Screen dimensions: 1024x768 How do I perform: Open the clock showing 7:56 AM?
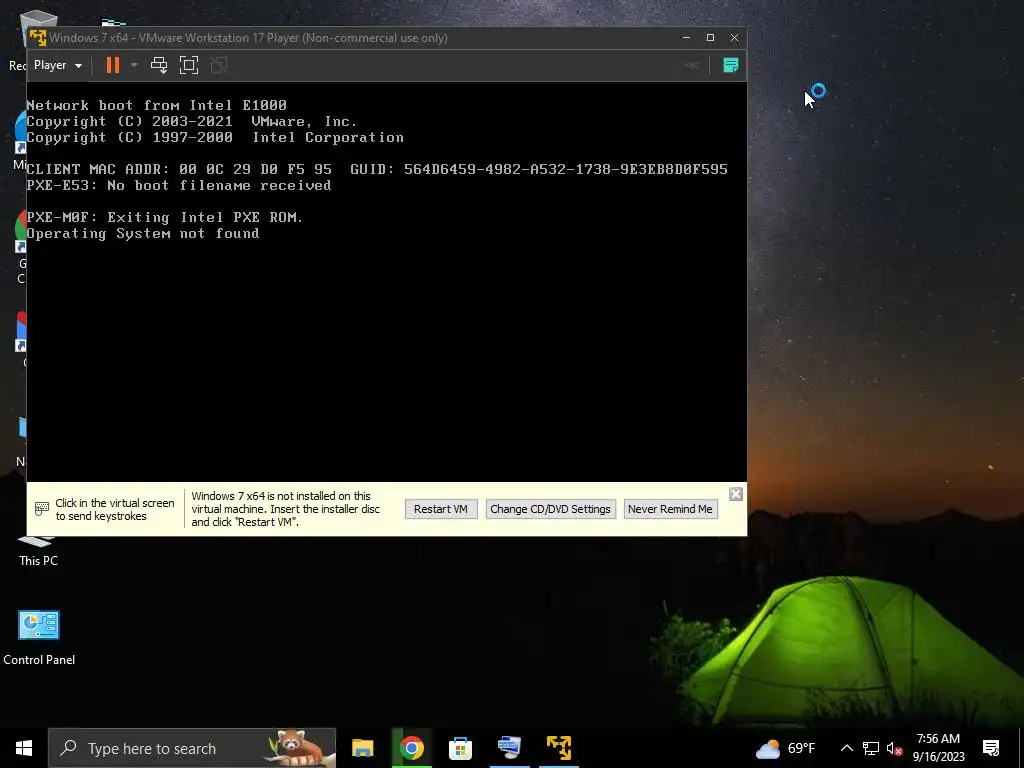click(x=938, y=748)
